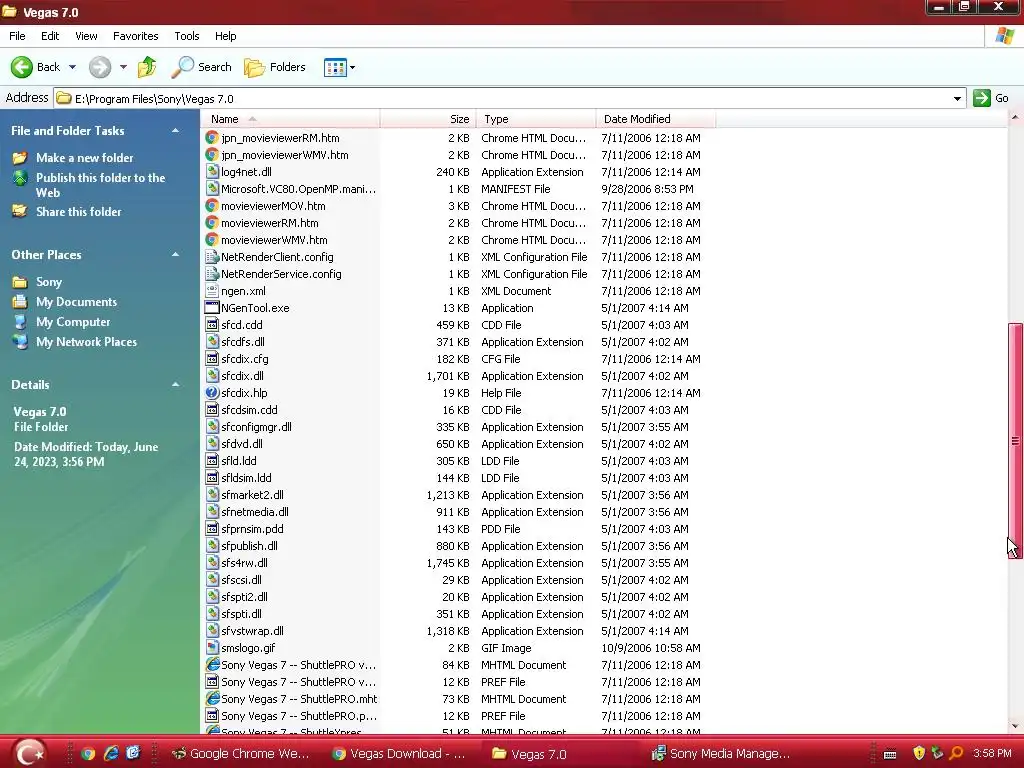Switch to Sony Media Manager taskbar window
This screenshot has height=768, width=1024.
pyautogui.click(x=722, y=754)
